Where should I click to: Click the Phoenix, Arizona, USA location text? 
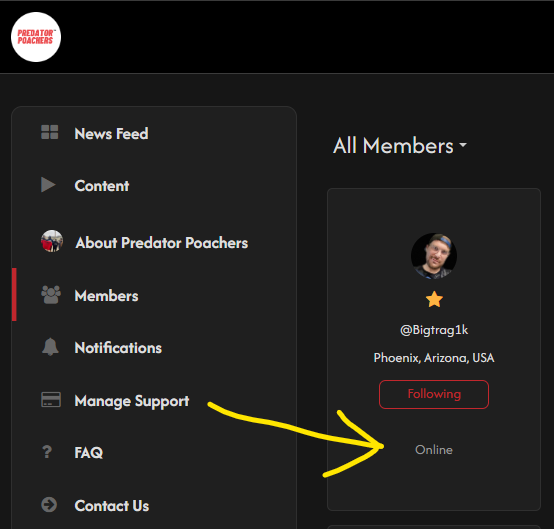pyautogui.click(x=434, y=358)
